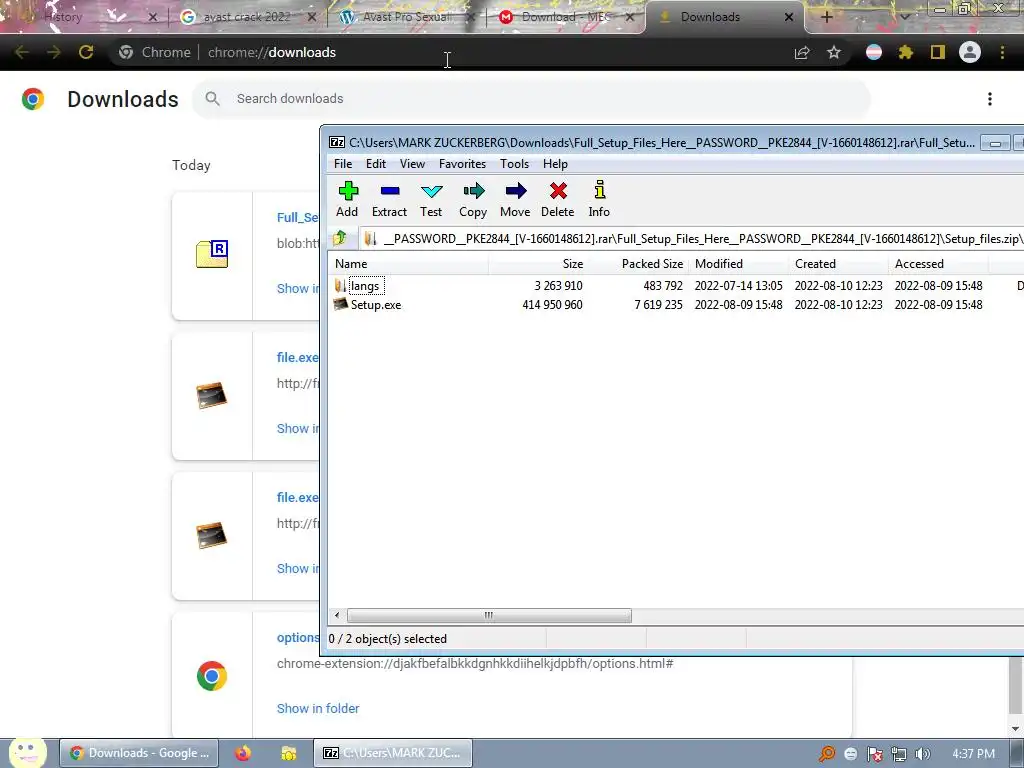Sort by the Name column header
Image resolution: width=1024 pixels, height=768 pixels.
[408, 264]
